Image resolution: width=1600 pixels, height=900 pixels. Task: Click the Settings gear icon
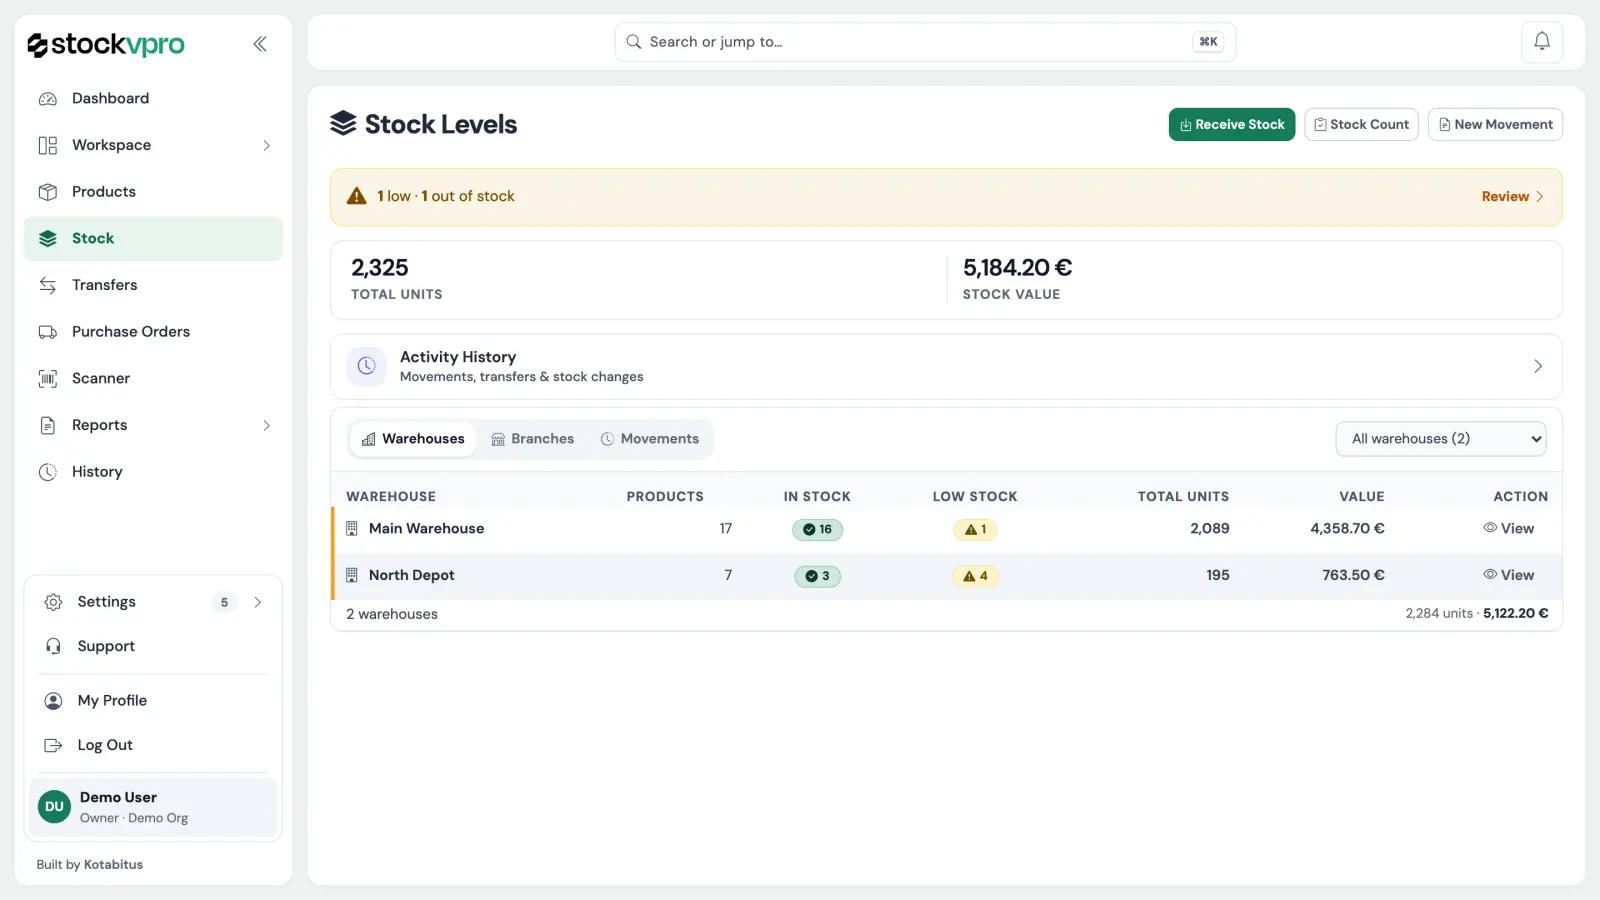pyautogui.click(x=54, y=602)
